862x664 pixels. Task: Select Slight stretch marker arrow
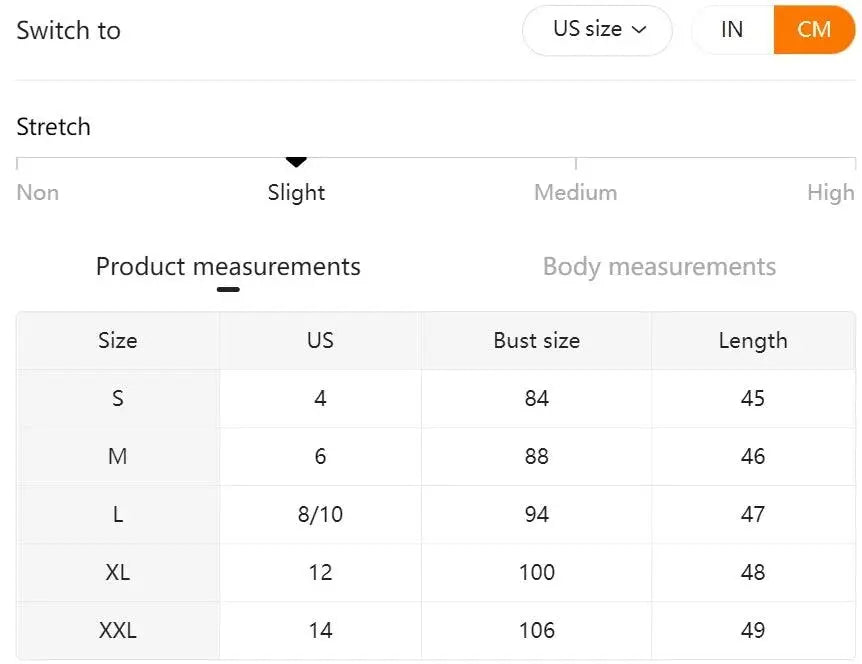296,160
